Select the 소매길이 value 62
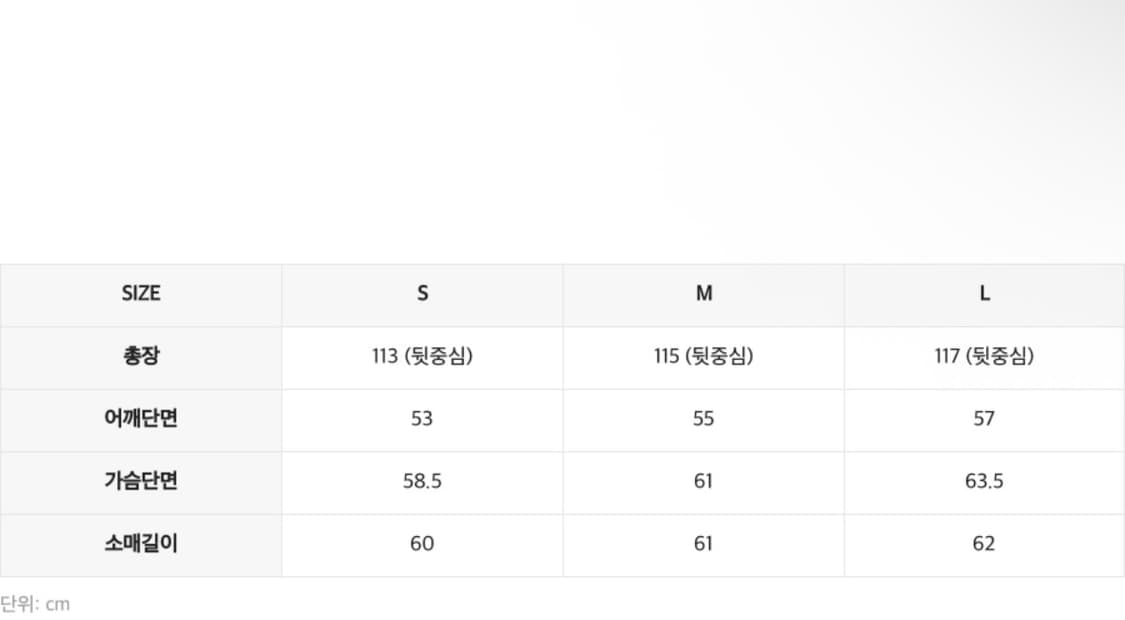The height and width of the screenshot is (620, 1125). pos(985,543)
